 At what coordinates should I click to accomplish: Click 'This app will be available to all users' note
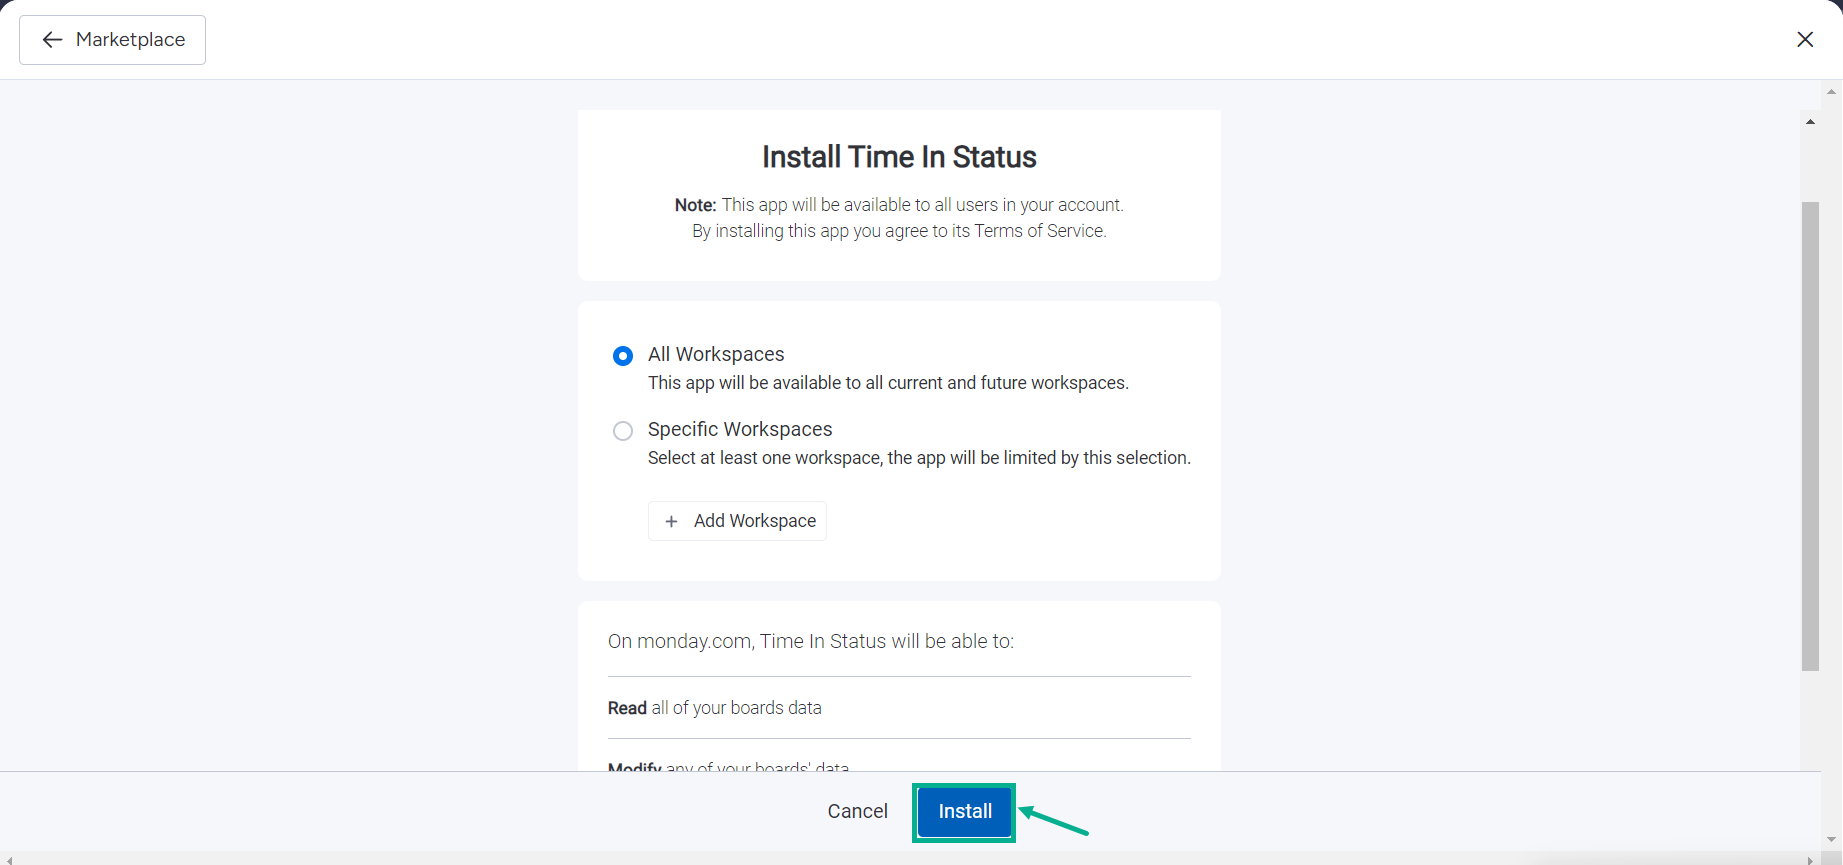tap(899, 205)
